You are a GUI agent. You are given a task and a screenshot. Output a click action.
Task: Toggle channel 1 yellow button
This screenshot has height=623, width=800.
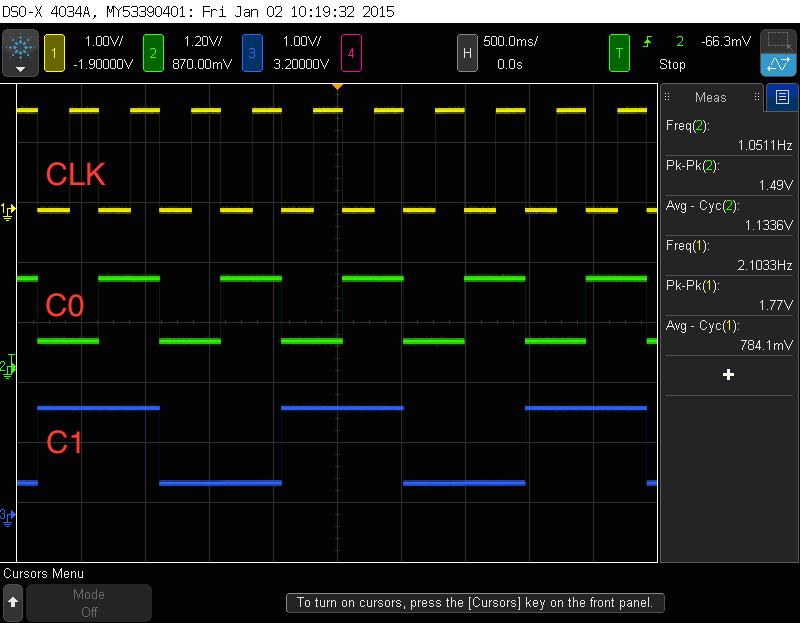(54, 52)
